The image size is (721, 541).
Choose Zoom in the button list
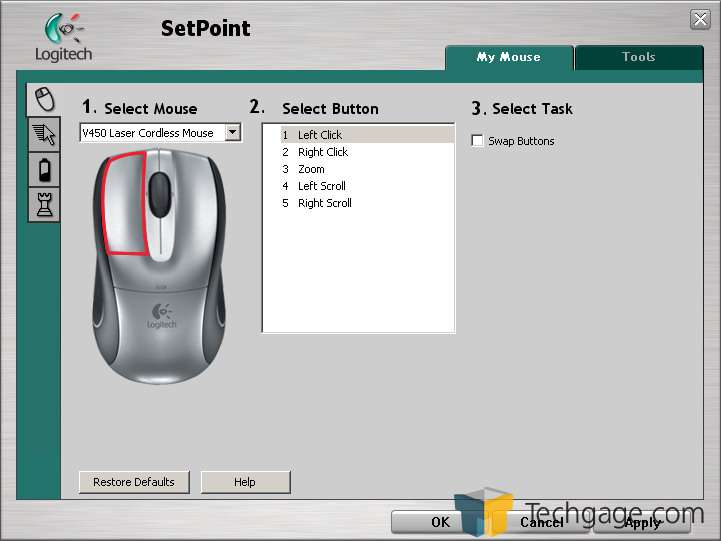311,169
